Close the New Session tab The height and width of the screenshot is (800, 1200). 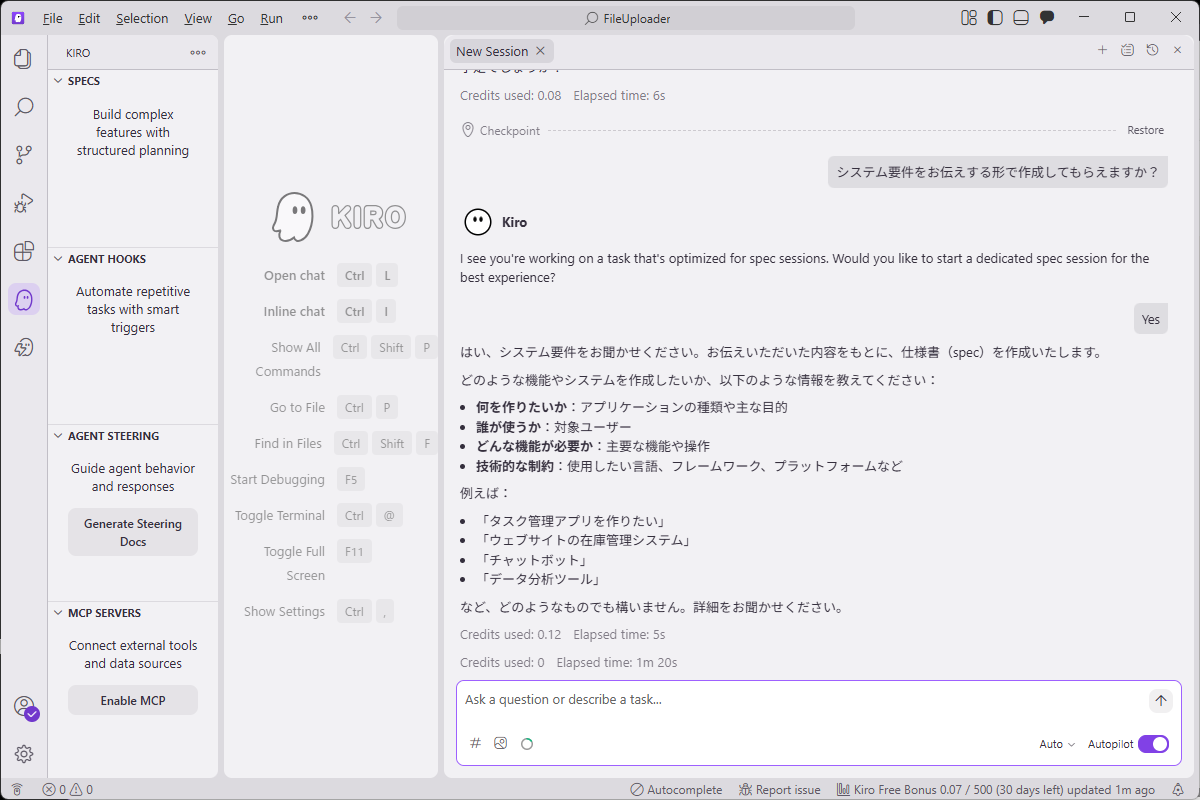click(x=541, y=51)
